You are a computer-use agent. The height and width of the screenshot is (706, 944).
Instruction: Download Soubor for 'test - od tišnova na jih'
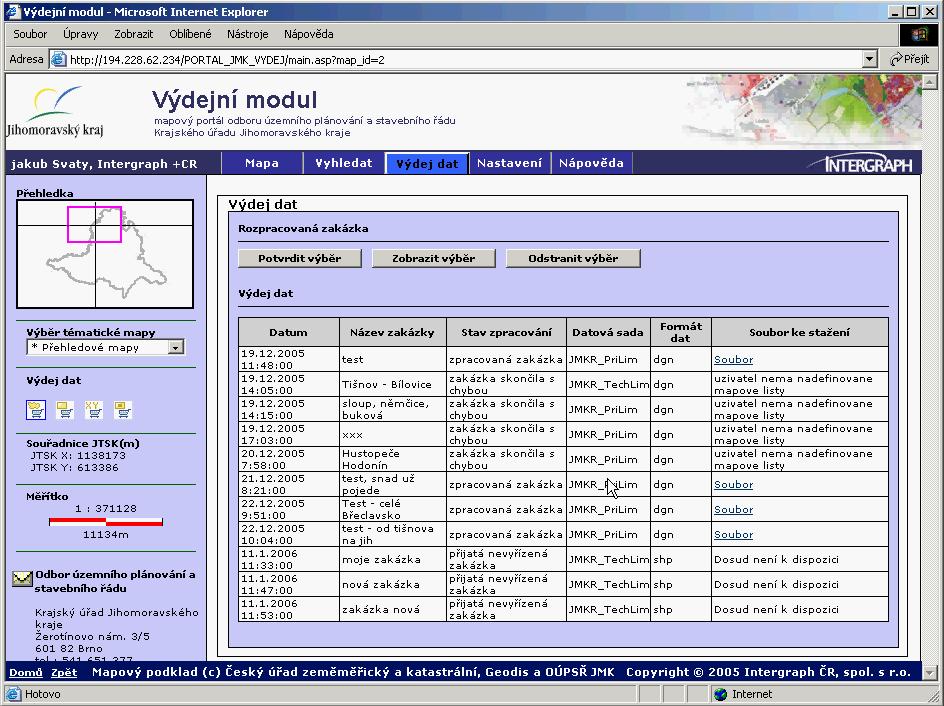tap(733, 534)
